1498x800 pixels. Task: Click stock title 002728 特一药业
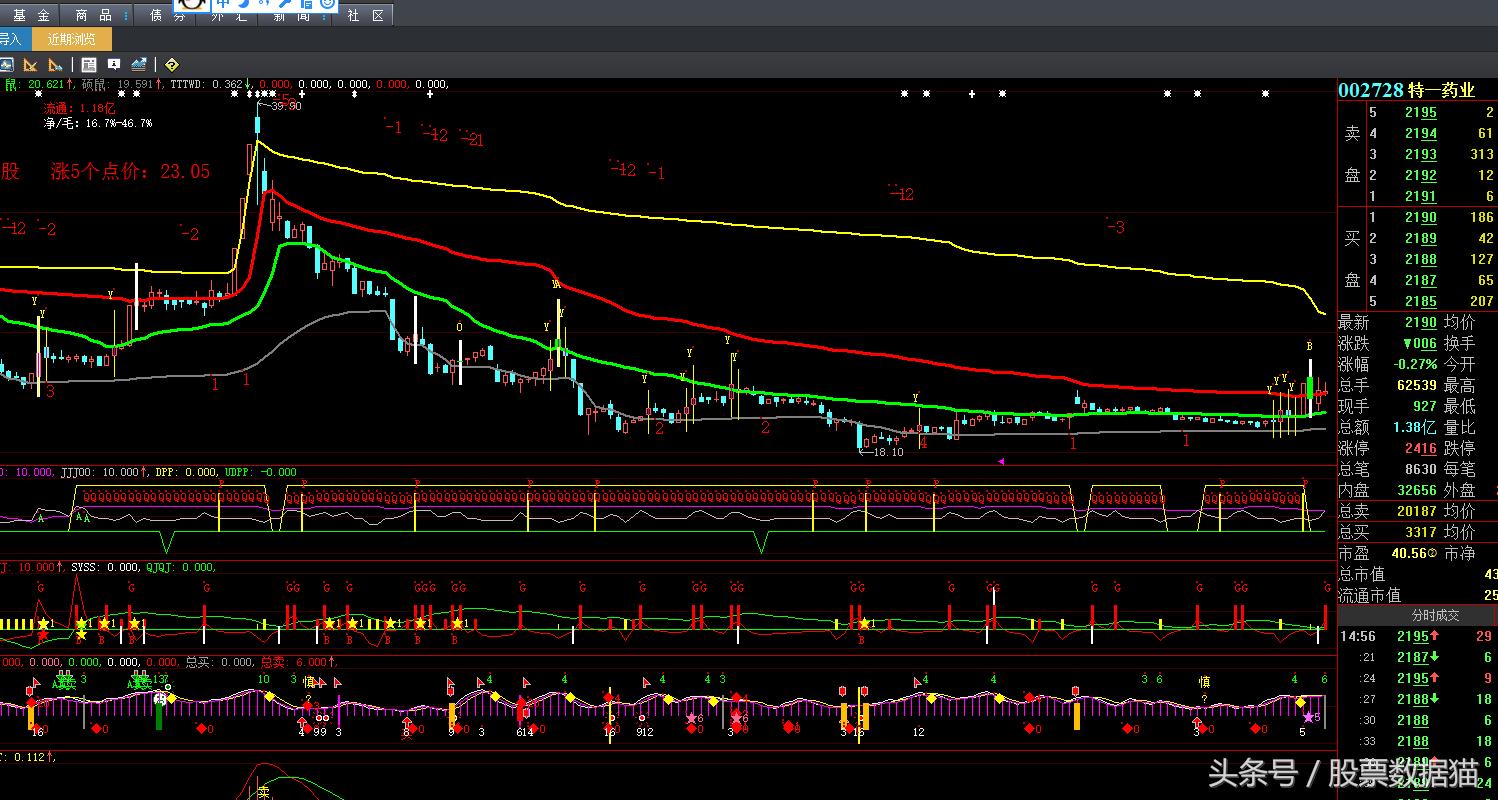[x=1406, y=90]
